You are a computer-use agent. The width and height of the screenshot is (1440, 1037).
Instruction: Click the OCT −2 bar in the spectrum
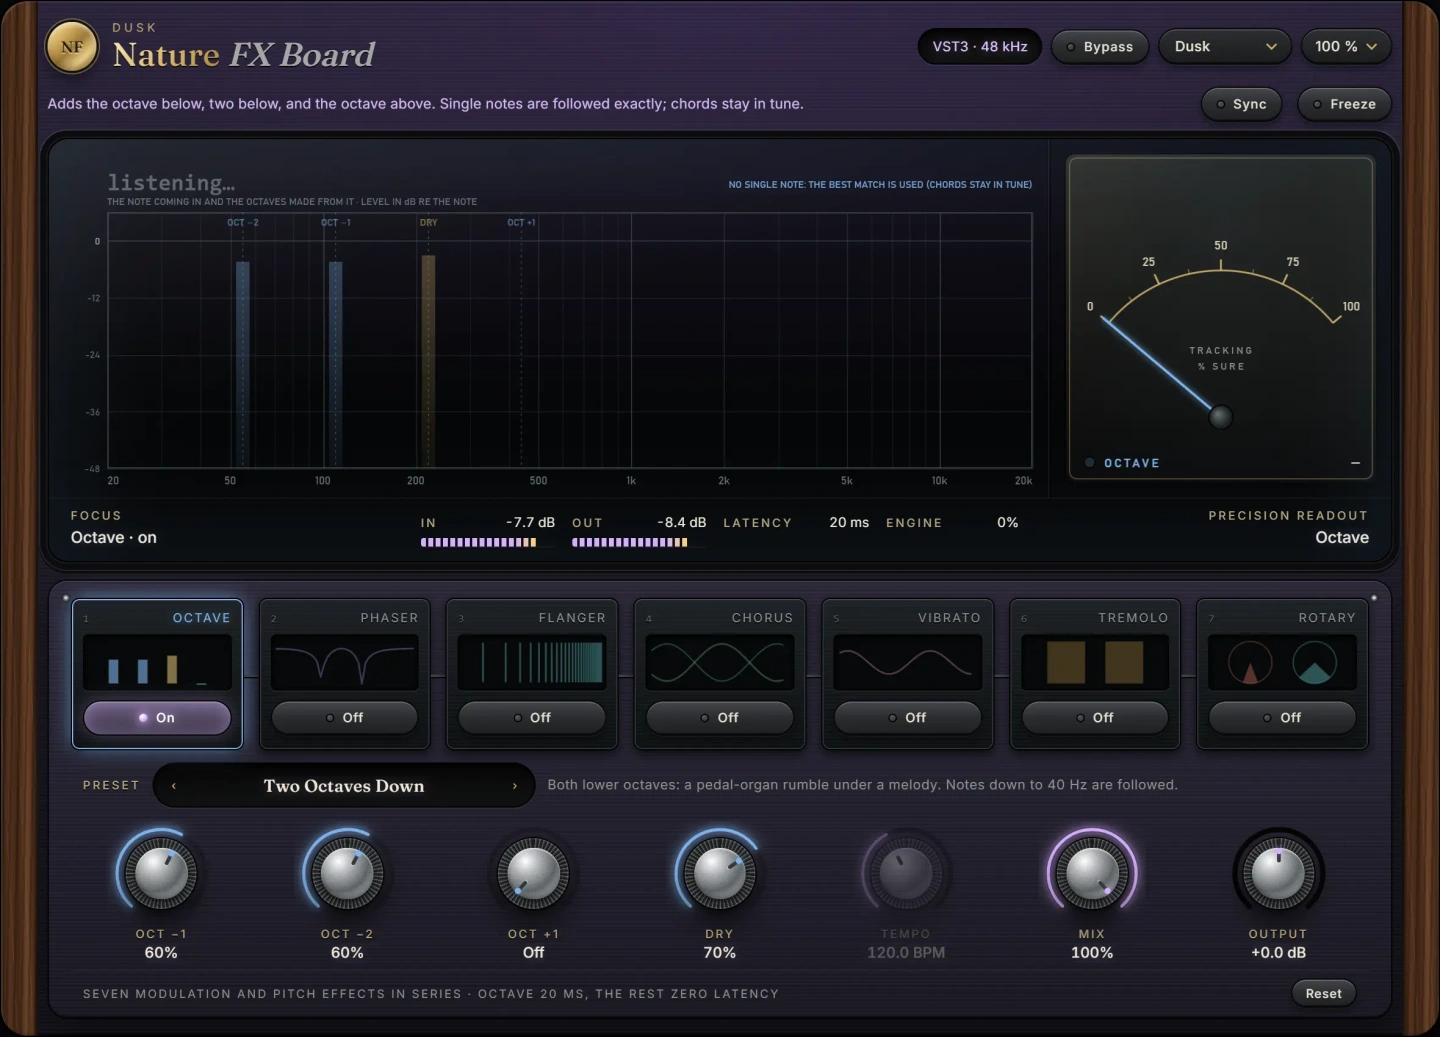tap(243, 364)
